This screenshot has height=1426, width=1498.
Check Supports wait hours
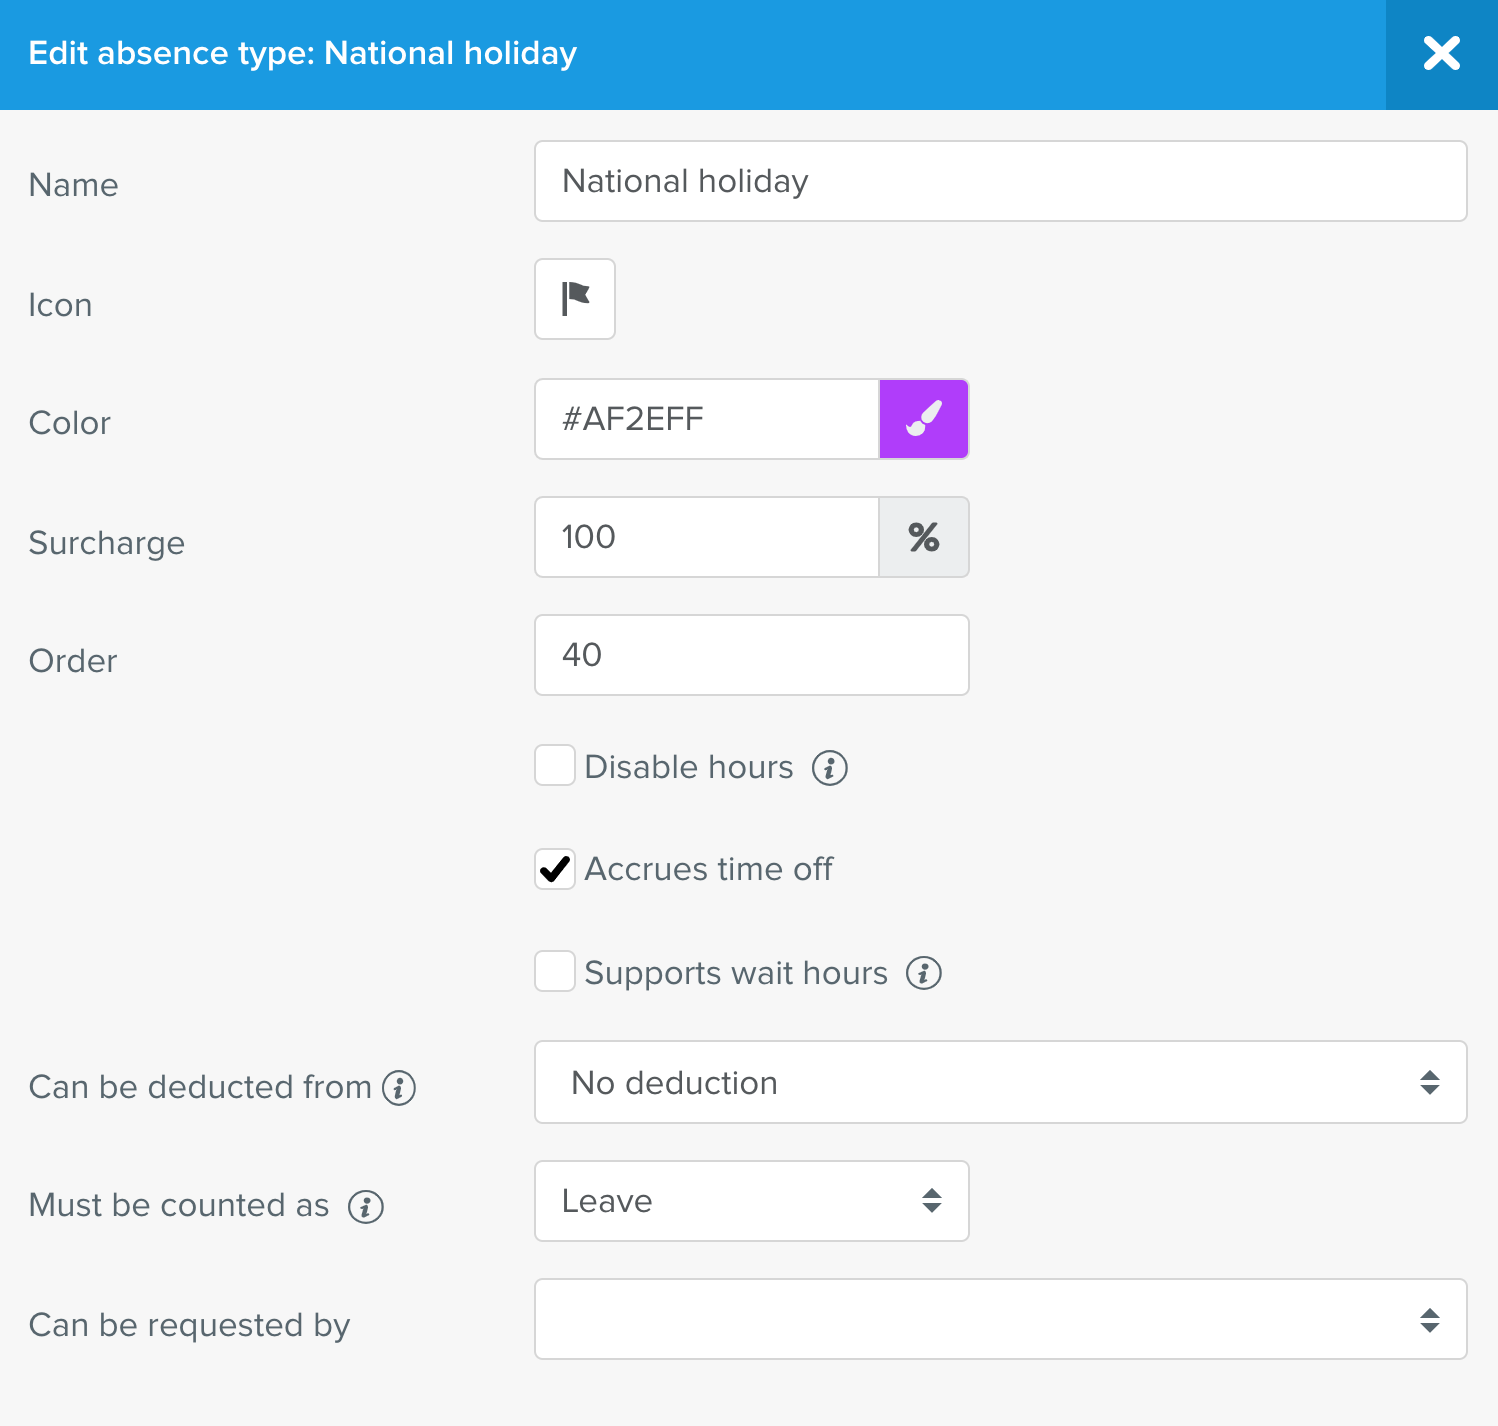click(x=554, y=972)
